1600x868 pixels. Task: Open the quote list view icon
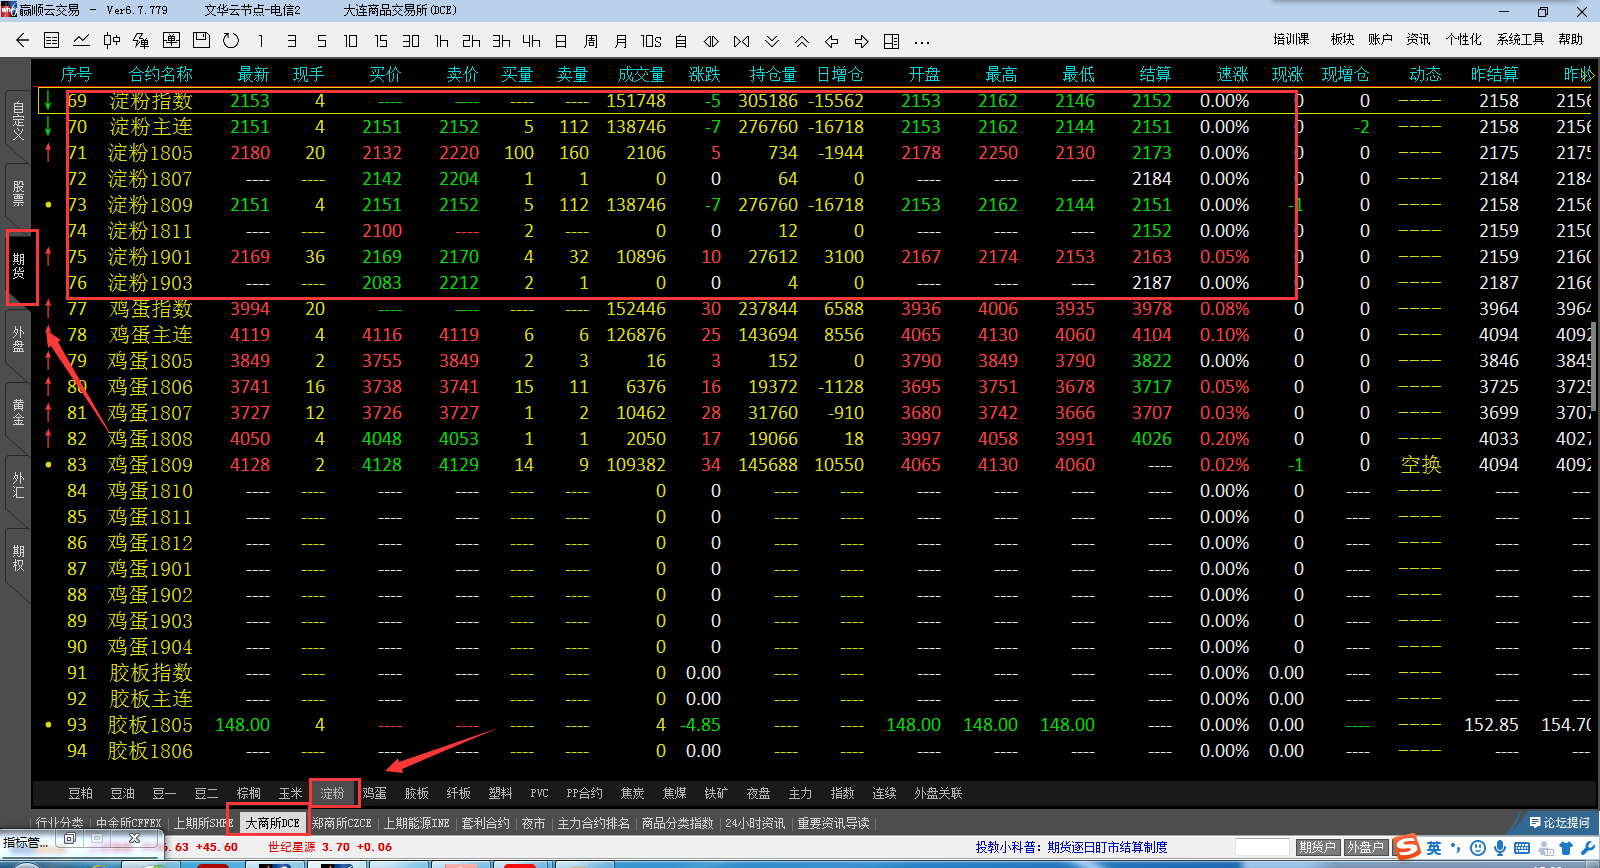(x=52, y=41)
